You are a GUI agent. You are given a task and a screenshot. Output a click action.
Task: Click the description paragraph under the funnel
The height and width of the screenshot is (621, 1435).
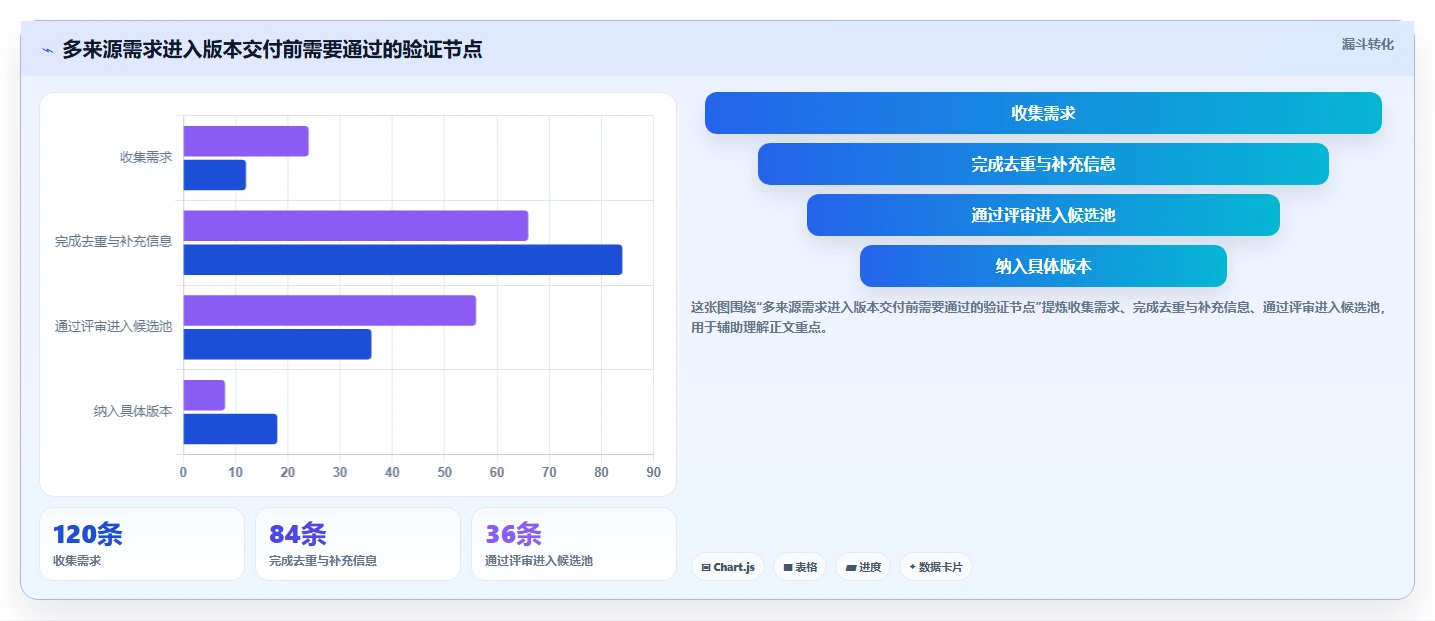(x=1040, y=317)
